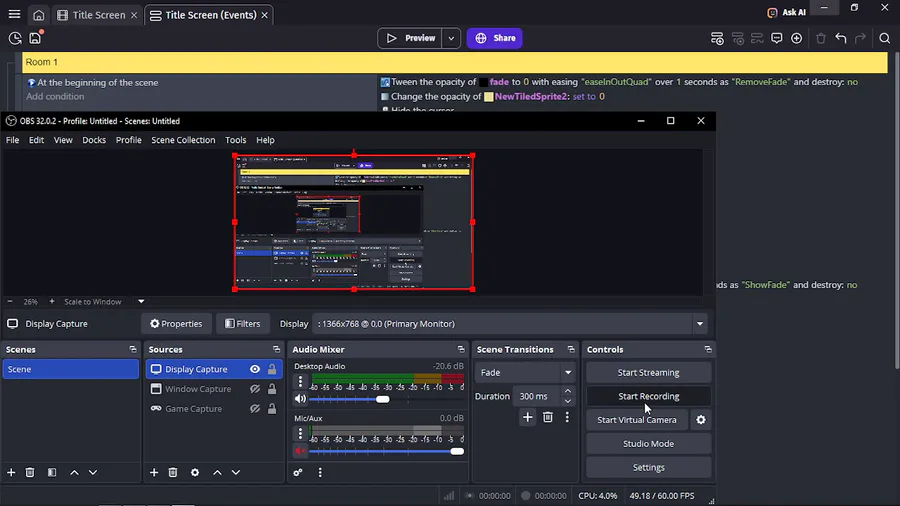Move scene up arrow
900x506 pixels.
pos(74,472)
